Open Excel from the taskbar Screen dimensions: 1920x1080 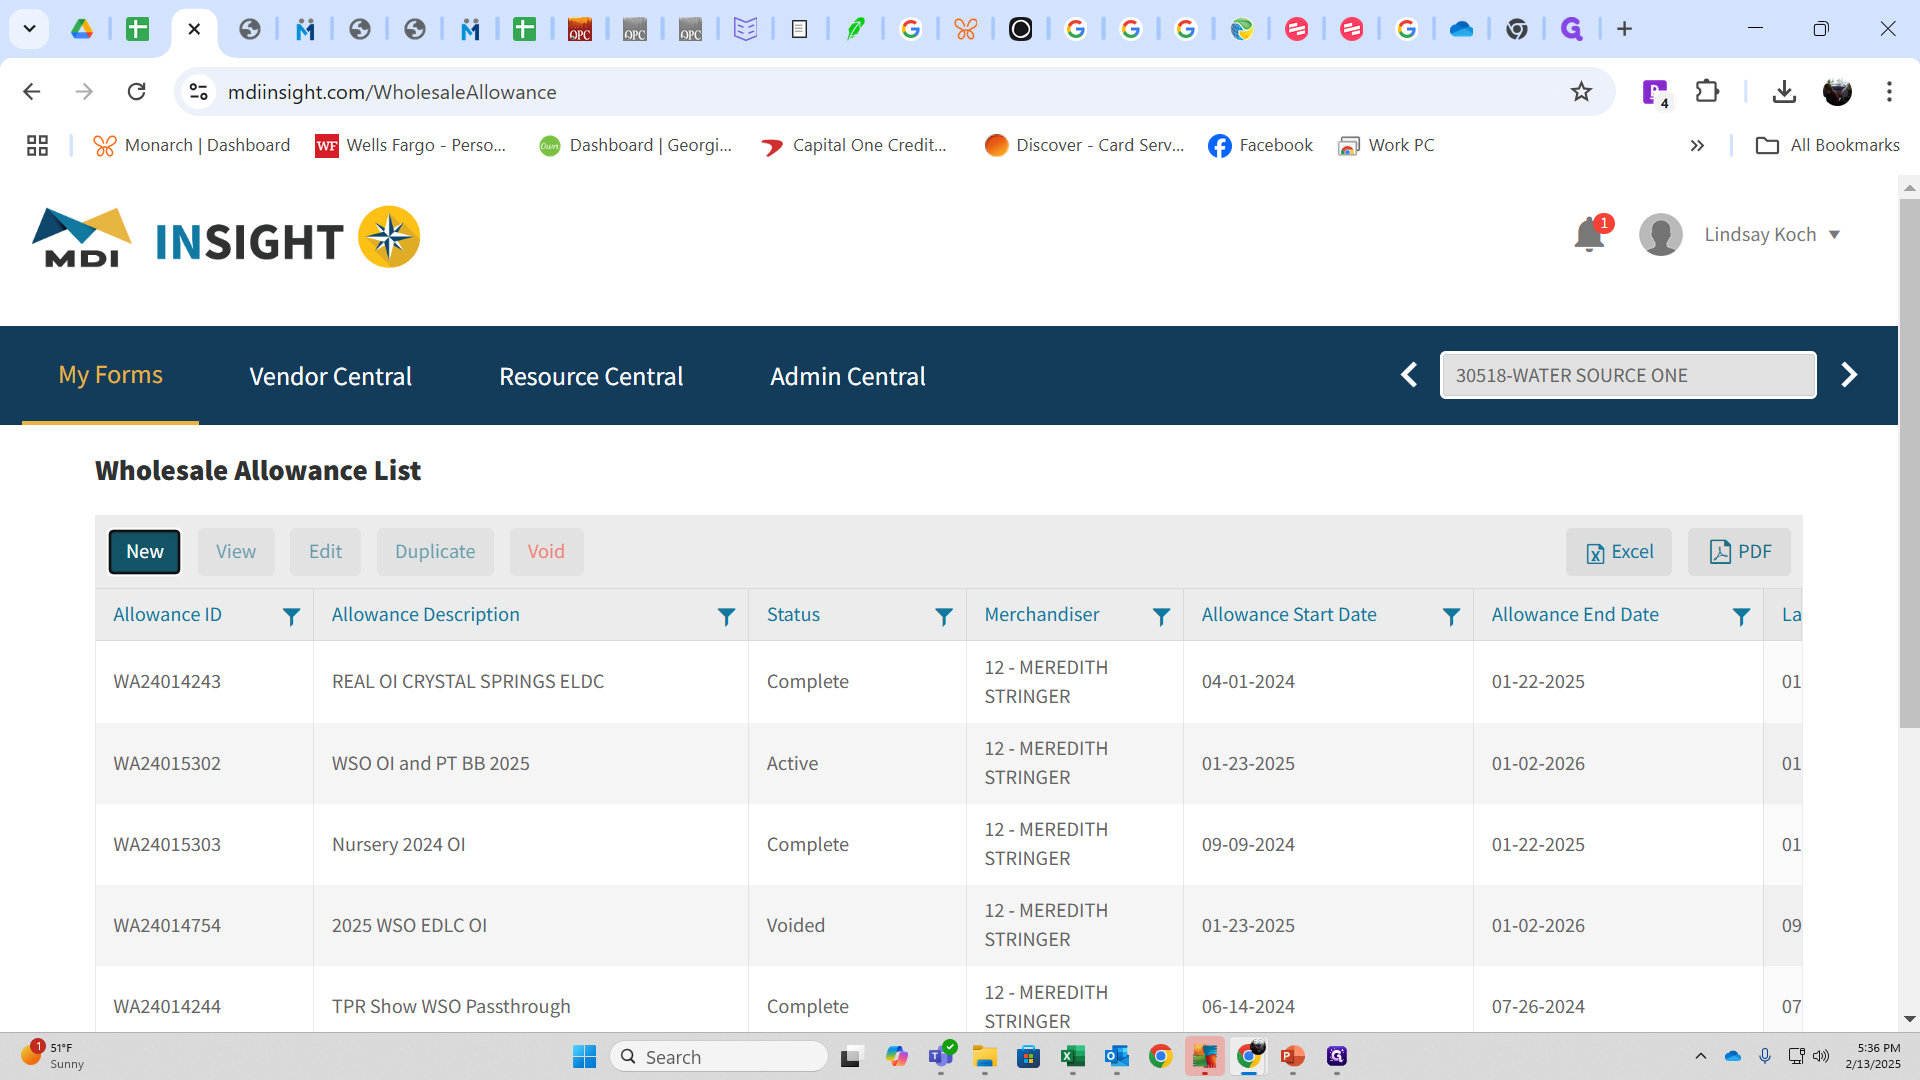pos(1072,1057)
